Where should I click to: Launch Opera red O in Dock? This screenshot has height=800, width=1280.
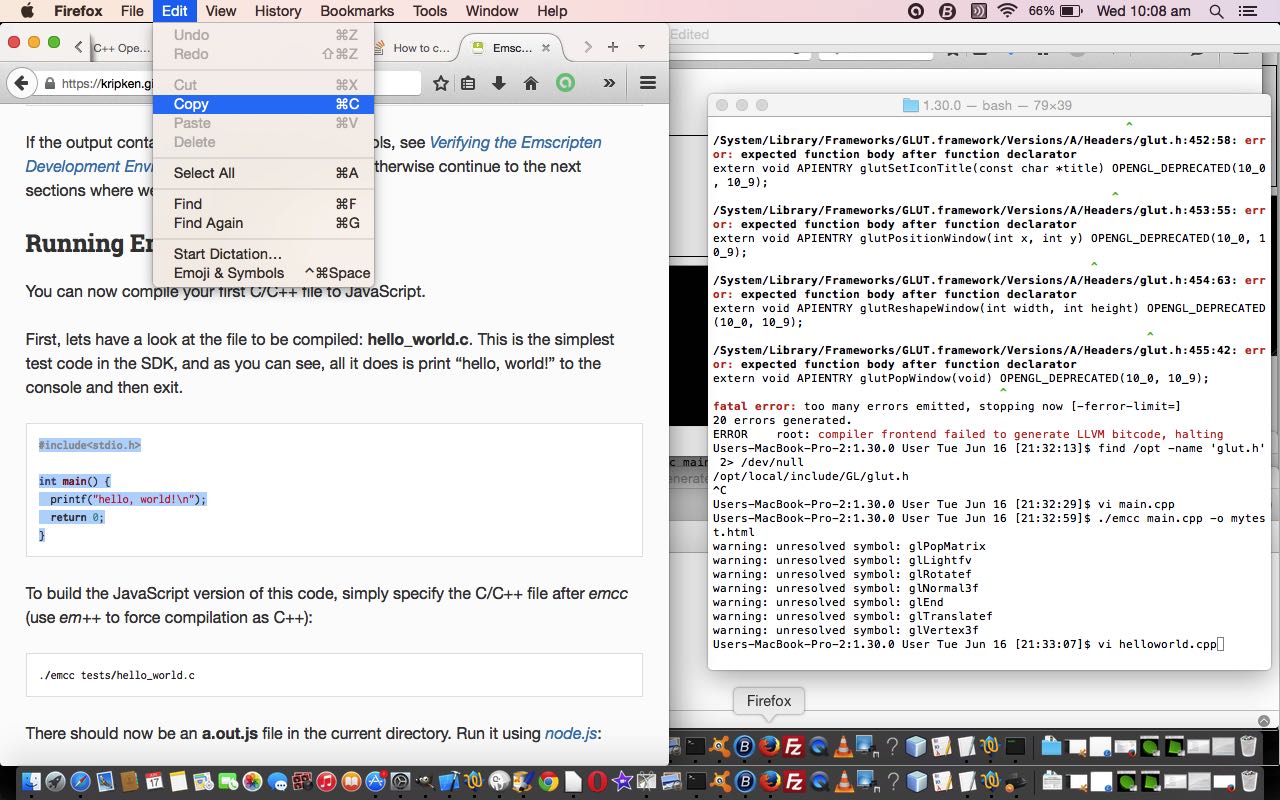click(597, 781)
